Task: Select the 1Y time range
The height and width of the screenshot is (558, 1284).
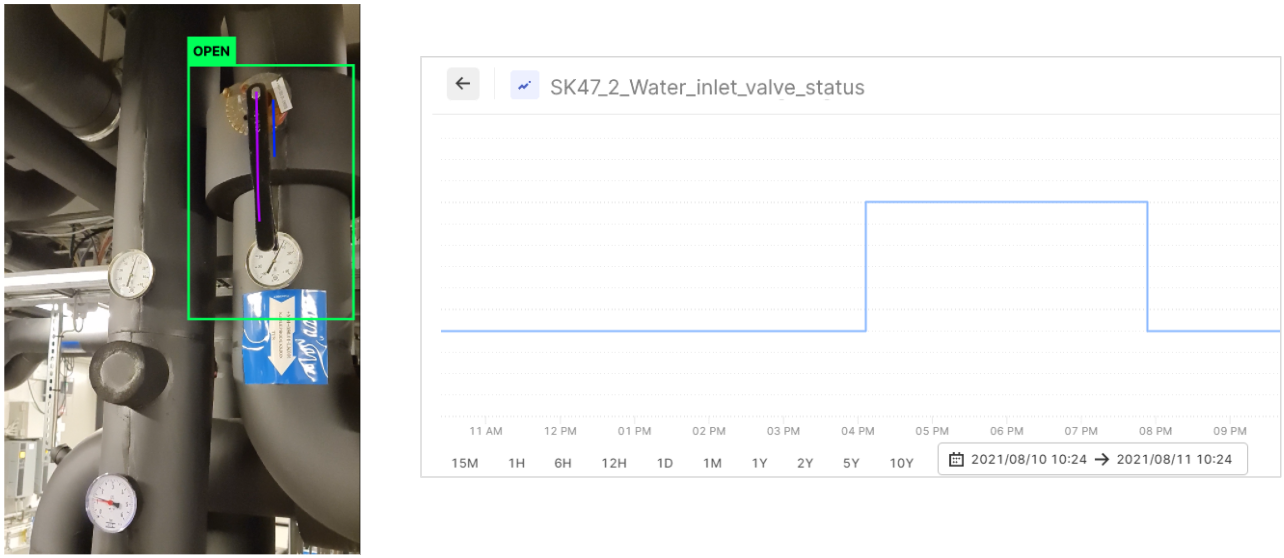Action: pyautogui.click(x=760, y=463)
